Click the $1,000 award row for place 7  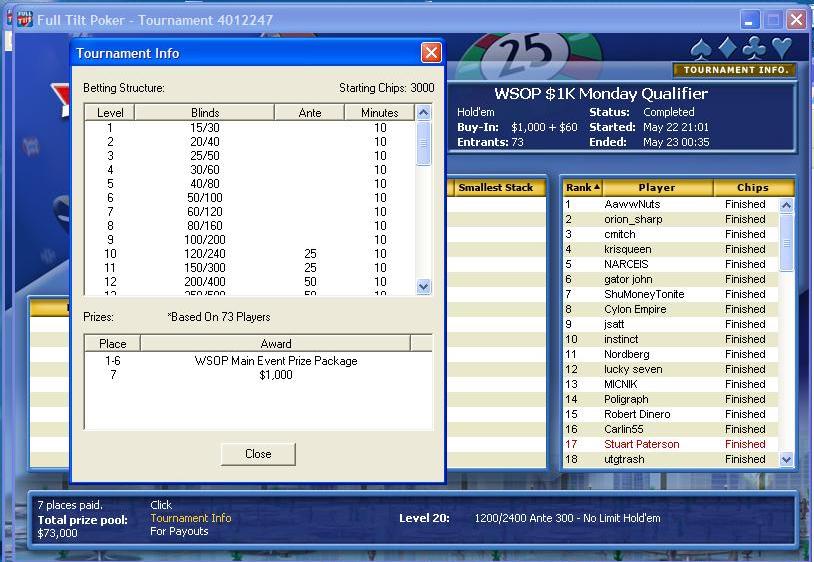pos(258,375)
